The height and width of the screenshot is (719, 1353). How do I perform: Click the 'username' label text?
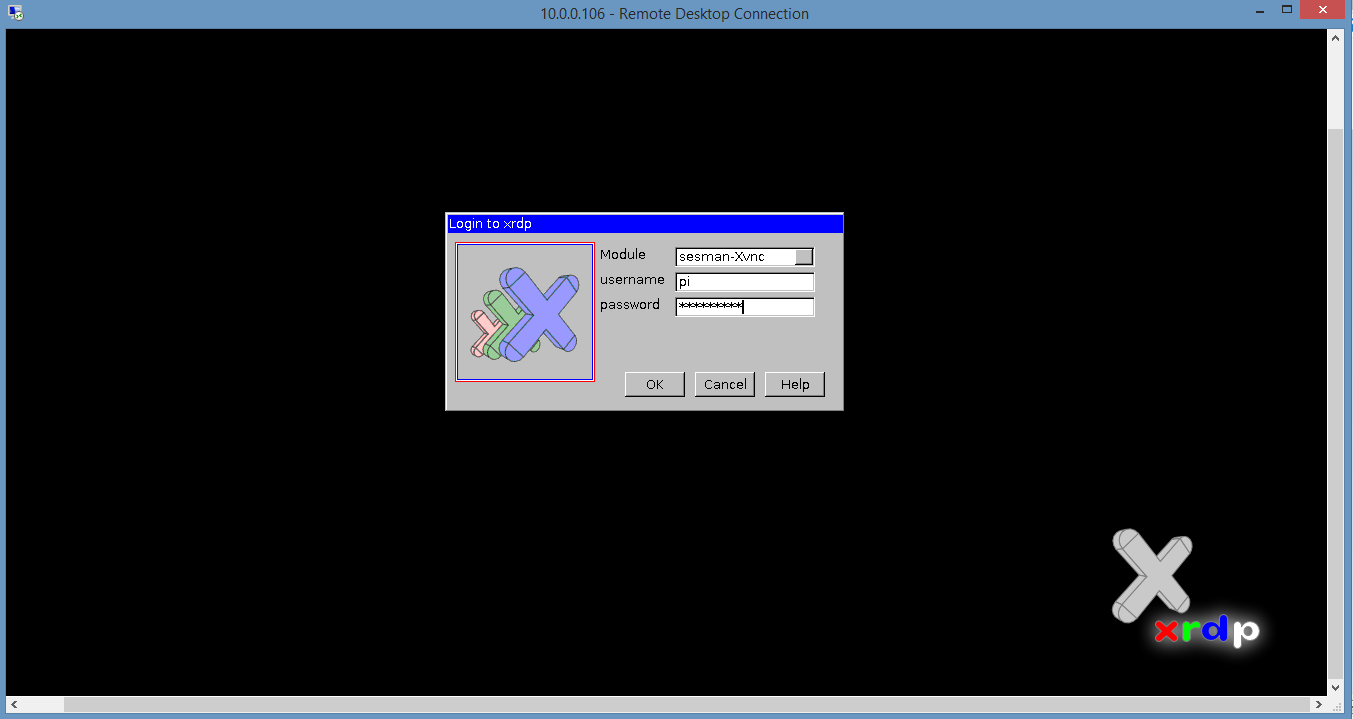632,280
